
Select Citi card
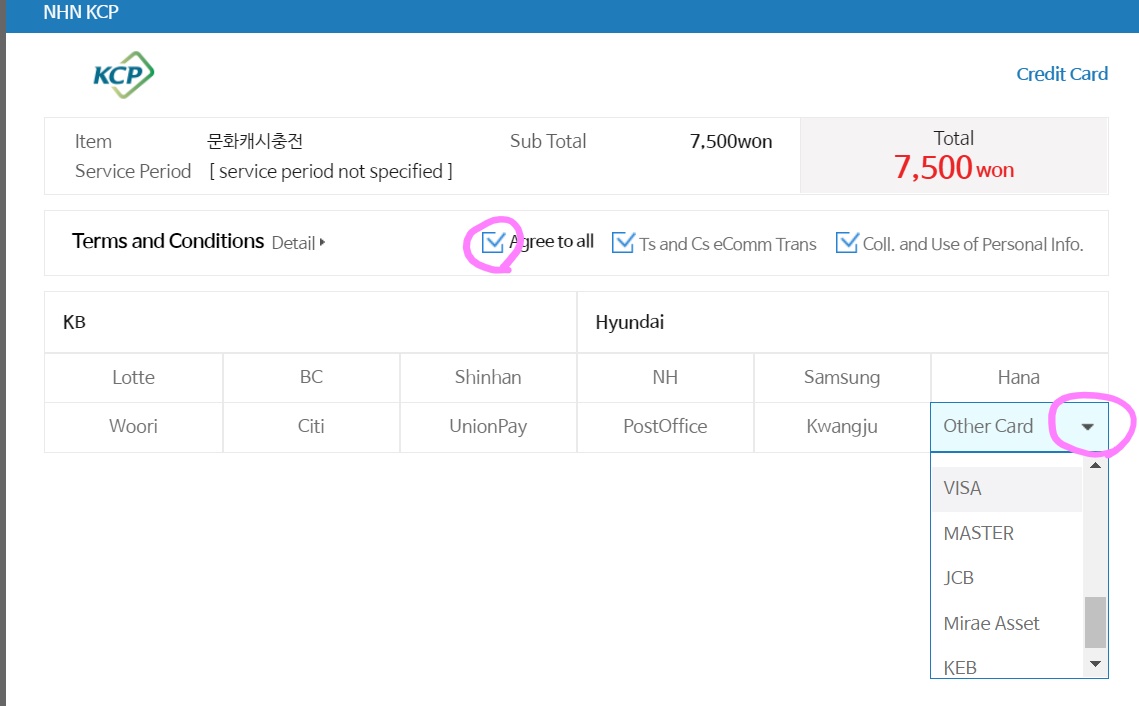point(311,427)
